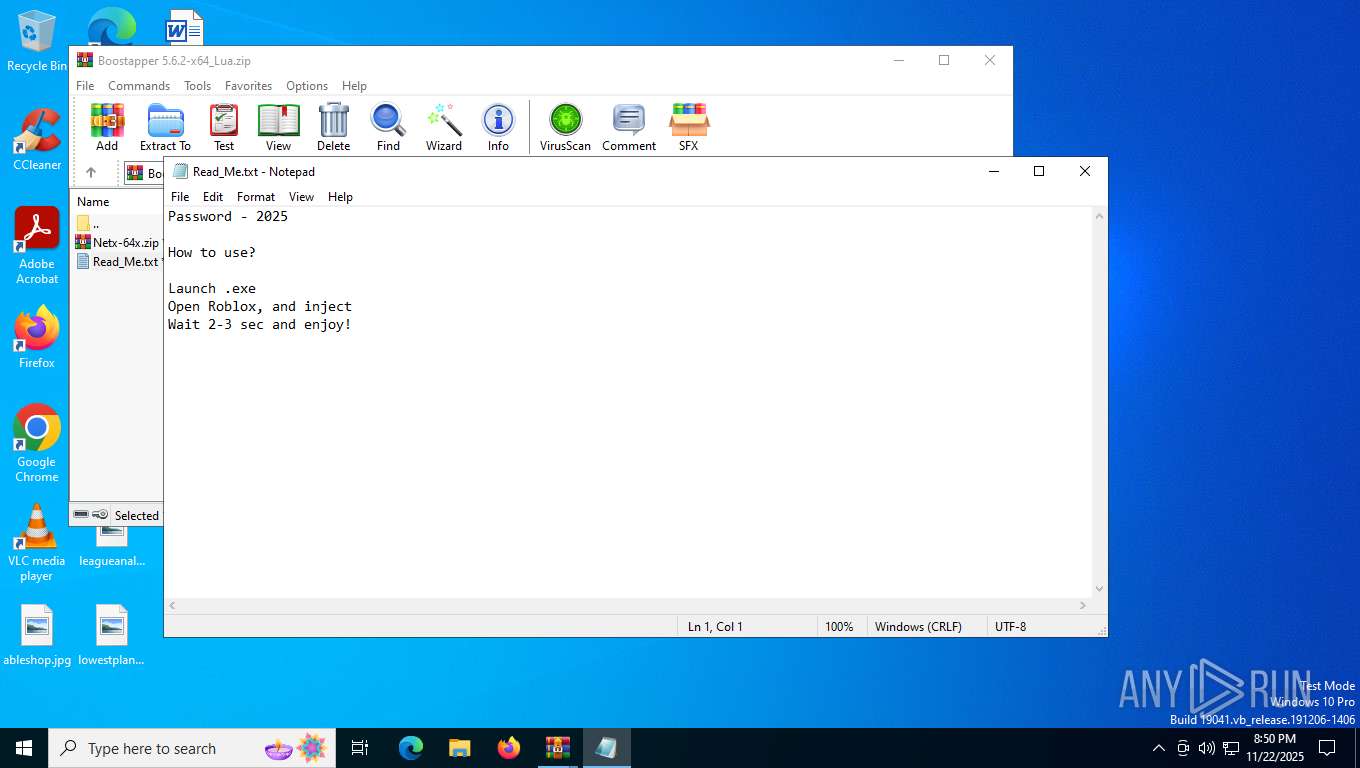Viewport: 1360px width, 768px height.
Task: Click the Comment icon in WinRAR
Action: [x=629, y=127]
